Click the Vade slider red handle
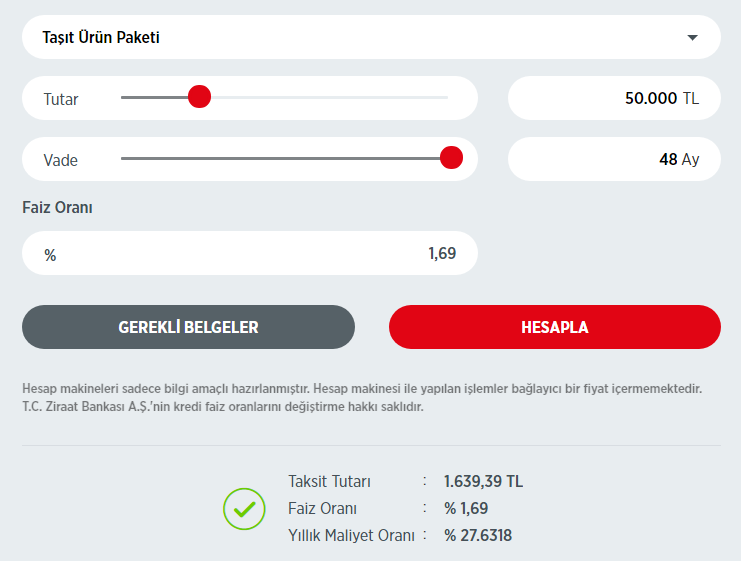Viewport: 741px width, 561px height. (x=451, y=158)
